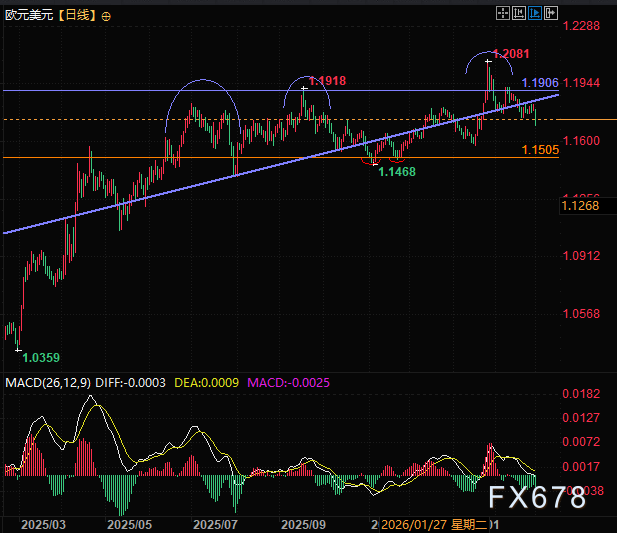Image resolution: width=617 pixels, height=533 pixels.
Task: Click the magenta MACD:-0.0025 value
Action: click(x=288, y=383)
